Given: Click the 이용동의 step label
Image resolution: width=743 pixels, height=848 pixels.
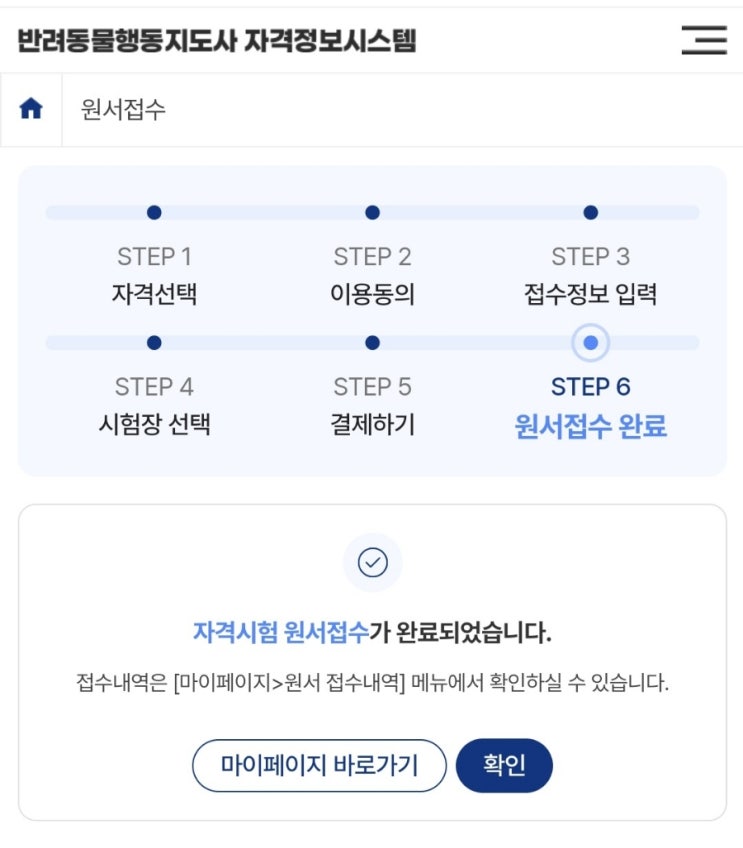Looking at the screenshot, I should pos(373,294).
